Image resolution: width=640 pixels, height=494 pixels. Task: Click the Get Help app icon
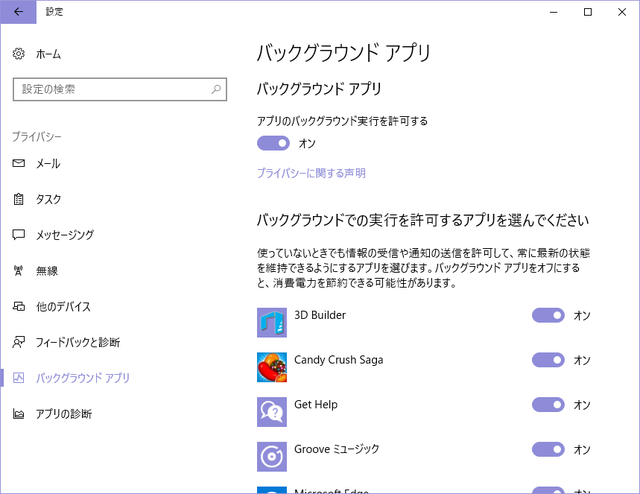tap(272, 412)
